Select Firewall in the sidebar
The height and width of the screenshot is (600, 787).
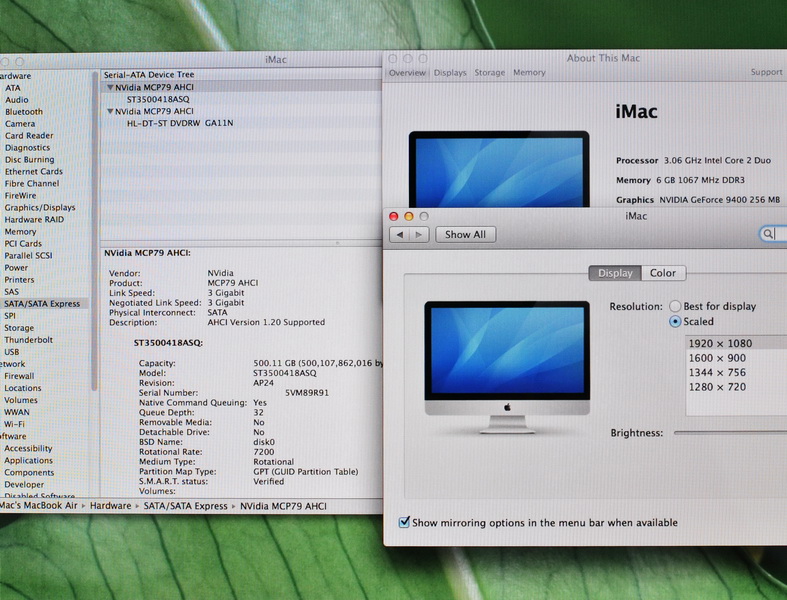click(19, 376)
